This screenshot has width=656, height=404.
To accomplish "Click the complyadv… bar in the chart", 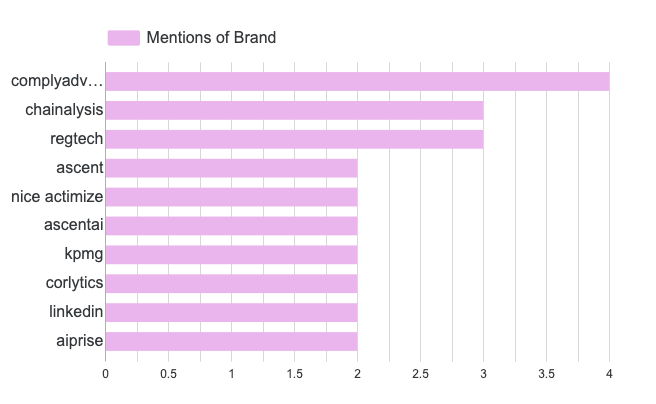I will coord(357,81).
